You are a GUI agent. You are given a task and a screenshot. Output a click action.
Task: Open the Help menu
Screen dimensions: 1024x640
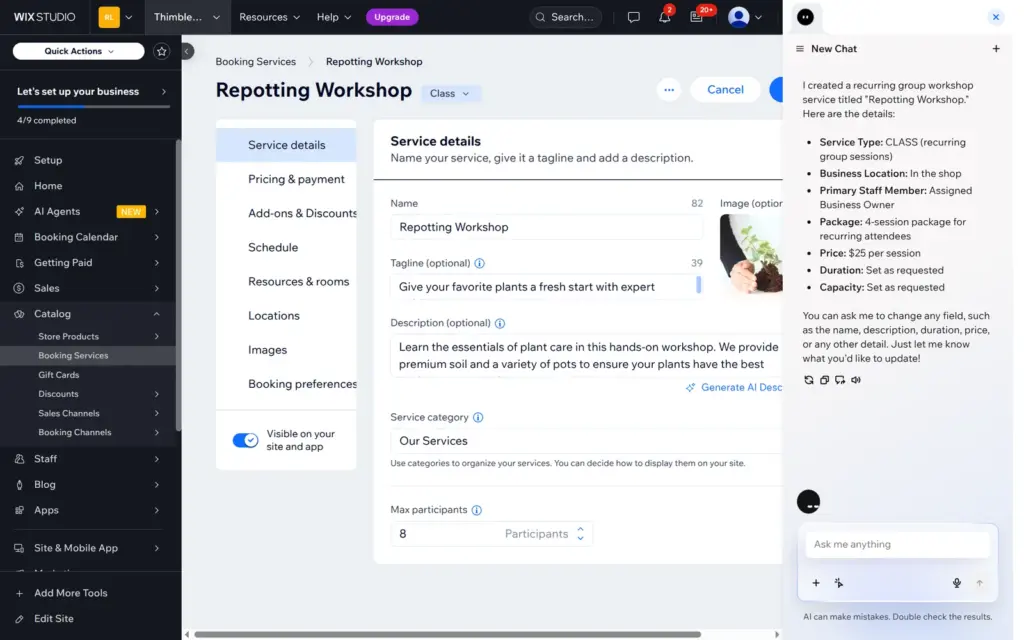point(334,17)
